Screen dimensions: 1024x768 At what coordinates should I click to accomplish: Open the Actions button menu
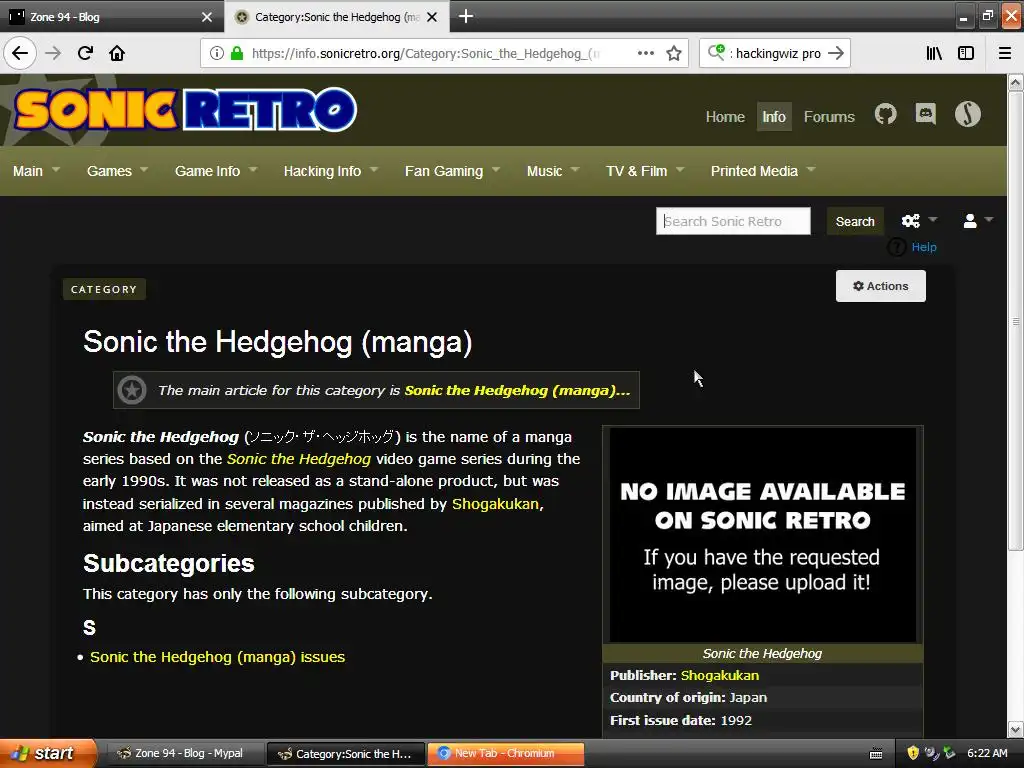[x=880, y=286]
